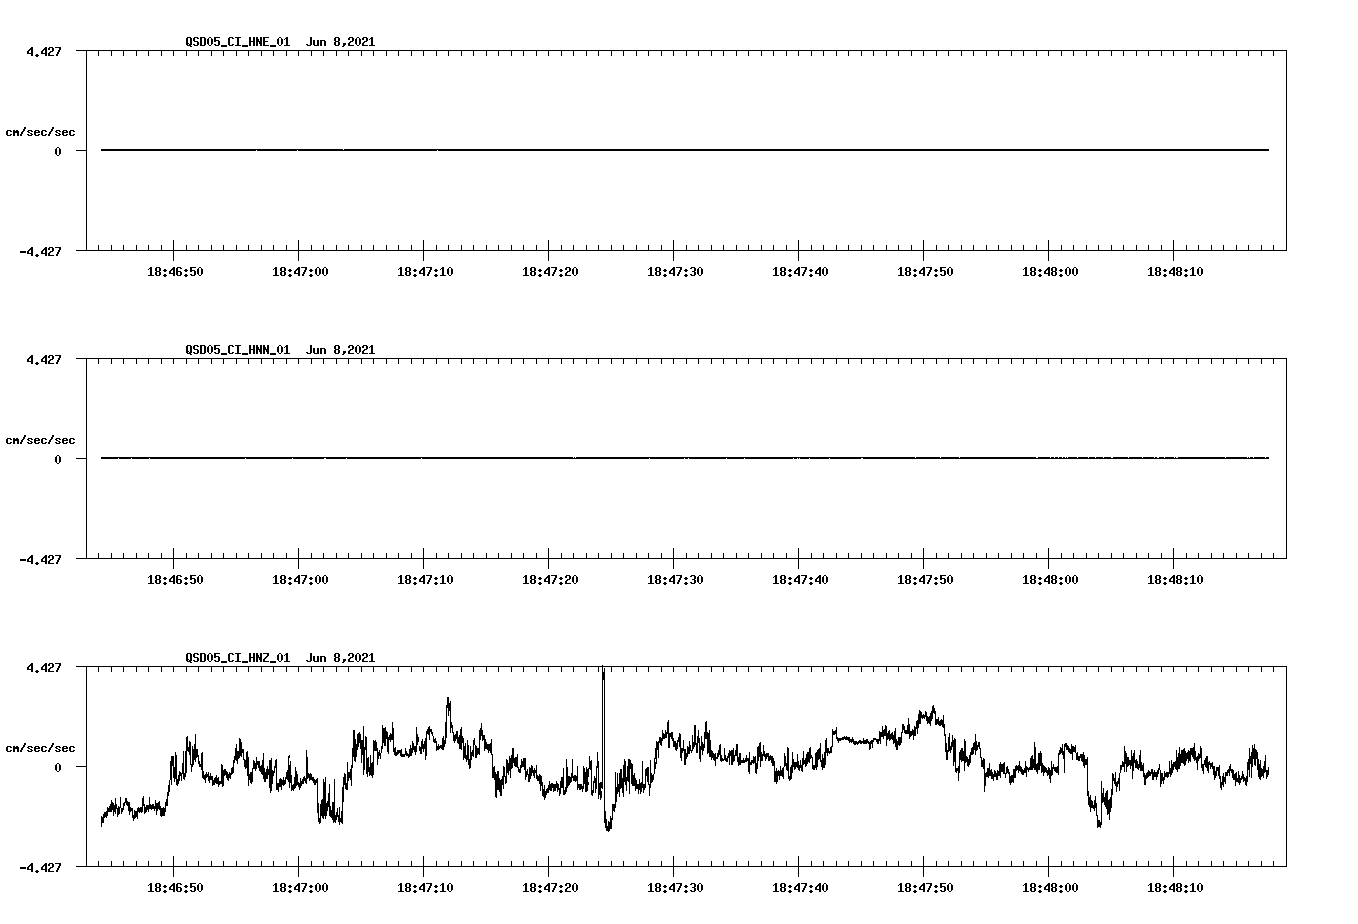Click 18:47:30 tick label on HNE plot
This screenshot has width=1358, height=924.
click(x=675, y=272)
